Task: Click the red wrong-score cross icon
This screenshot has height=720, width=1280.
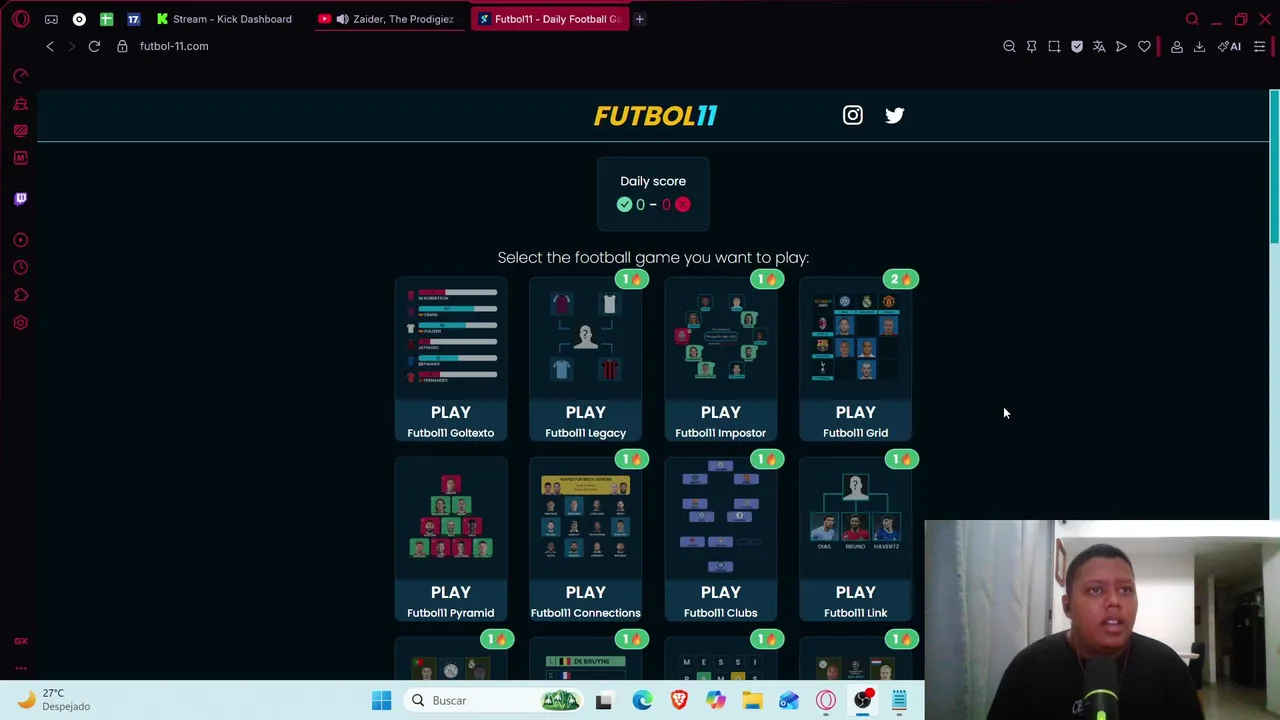Action: [682, 204]
